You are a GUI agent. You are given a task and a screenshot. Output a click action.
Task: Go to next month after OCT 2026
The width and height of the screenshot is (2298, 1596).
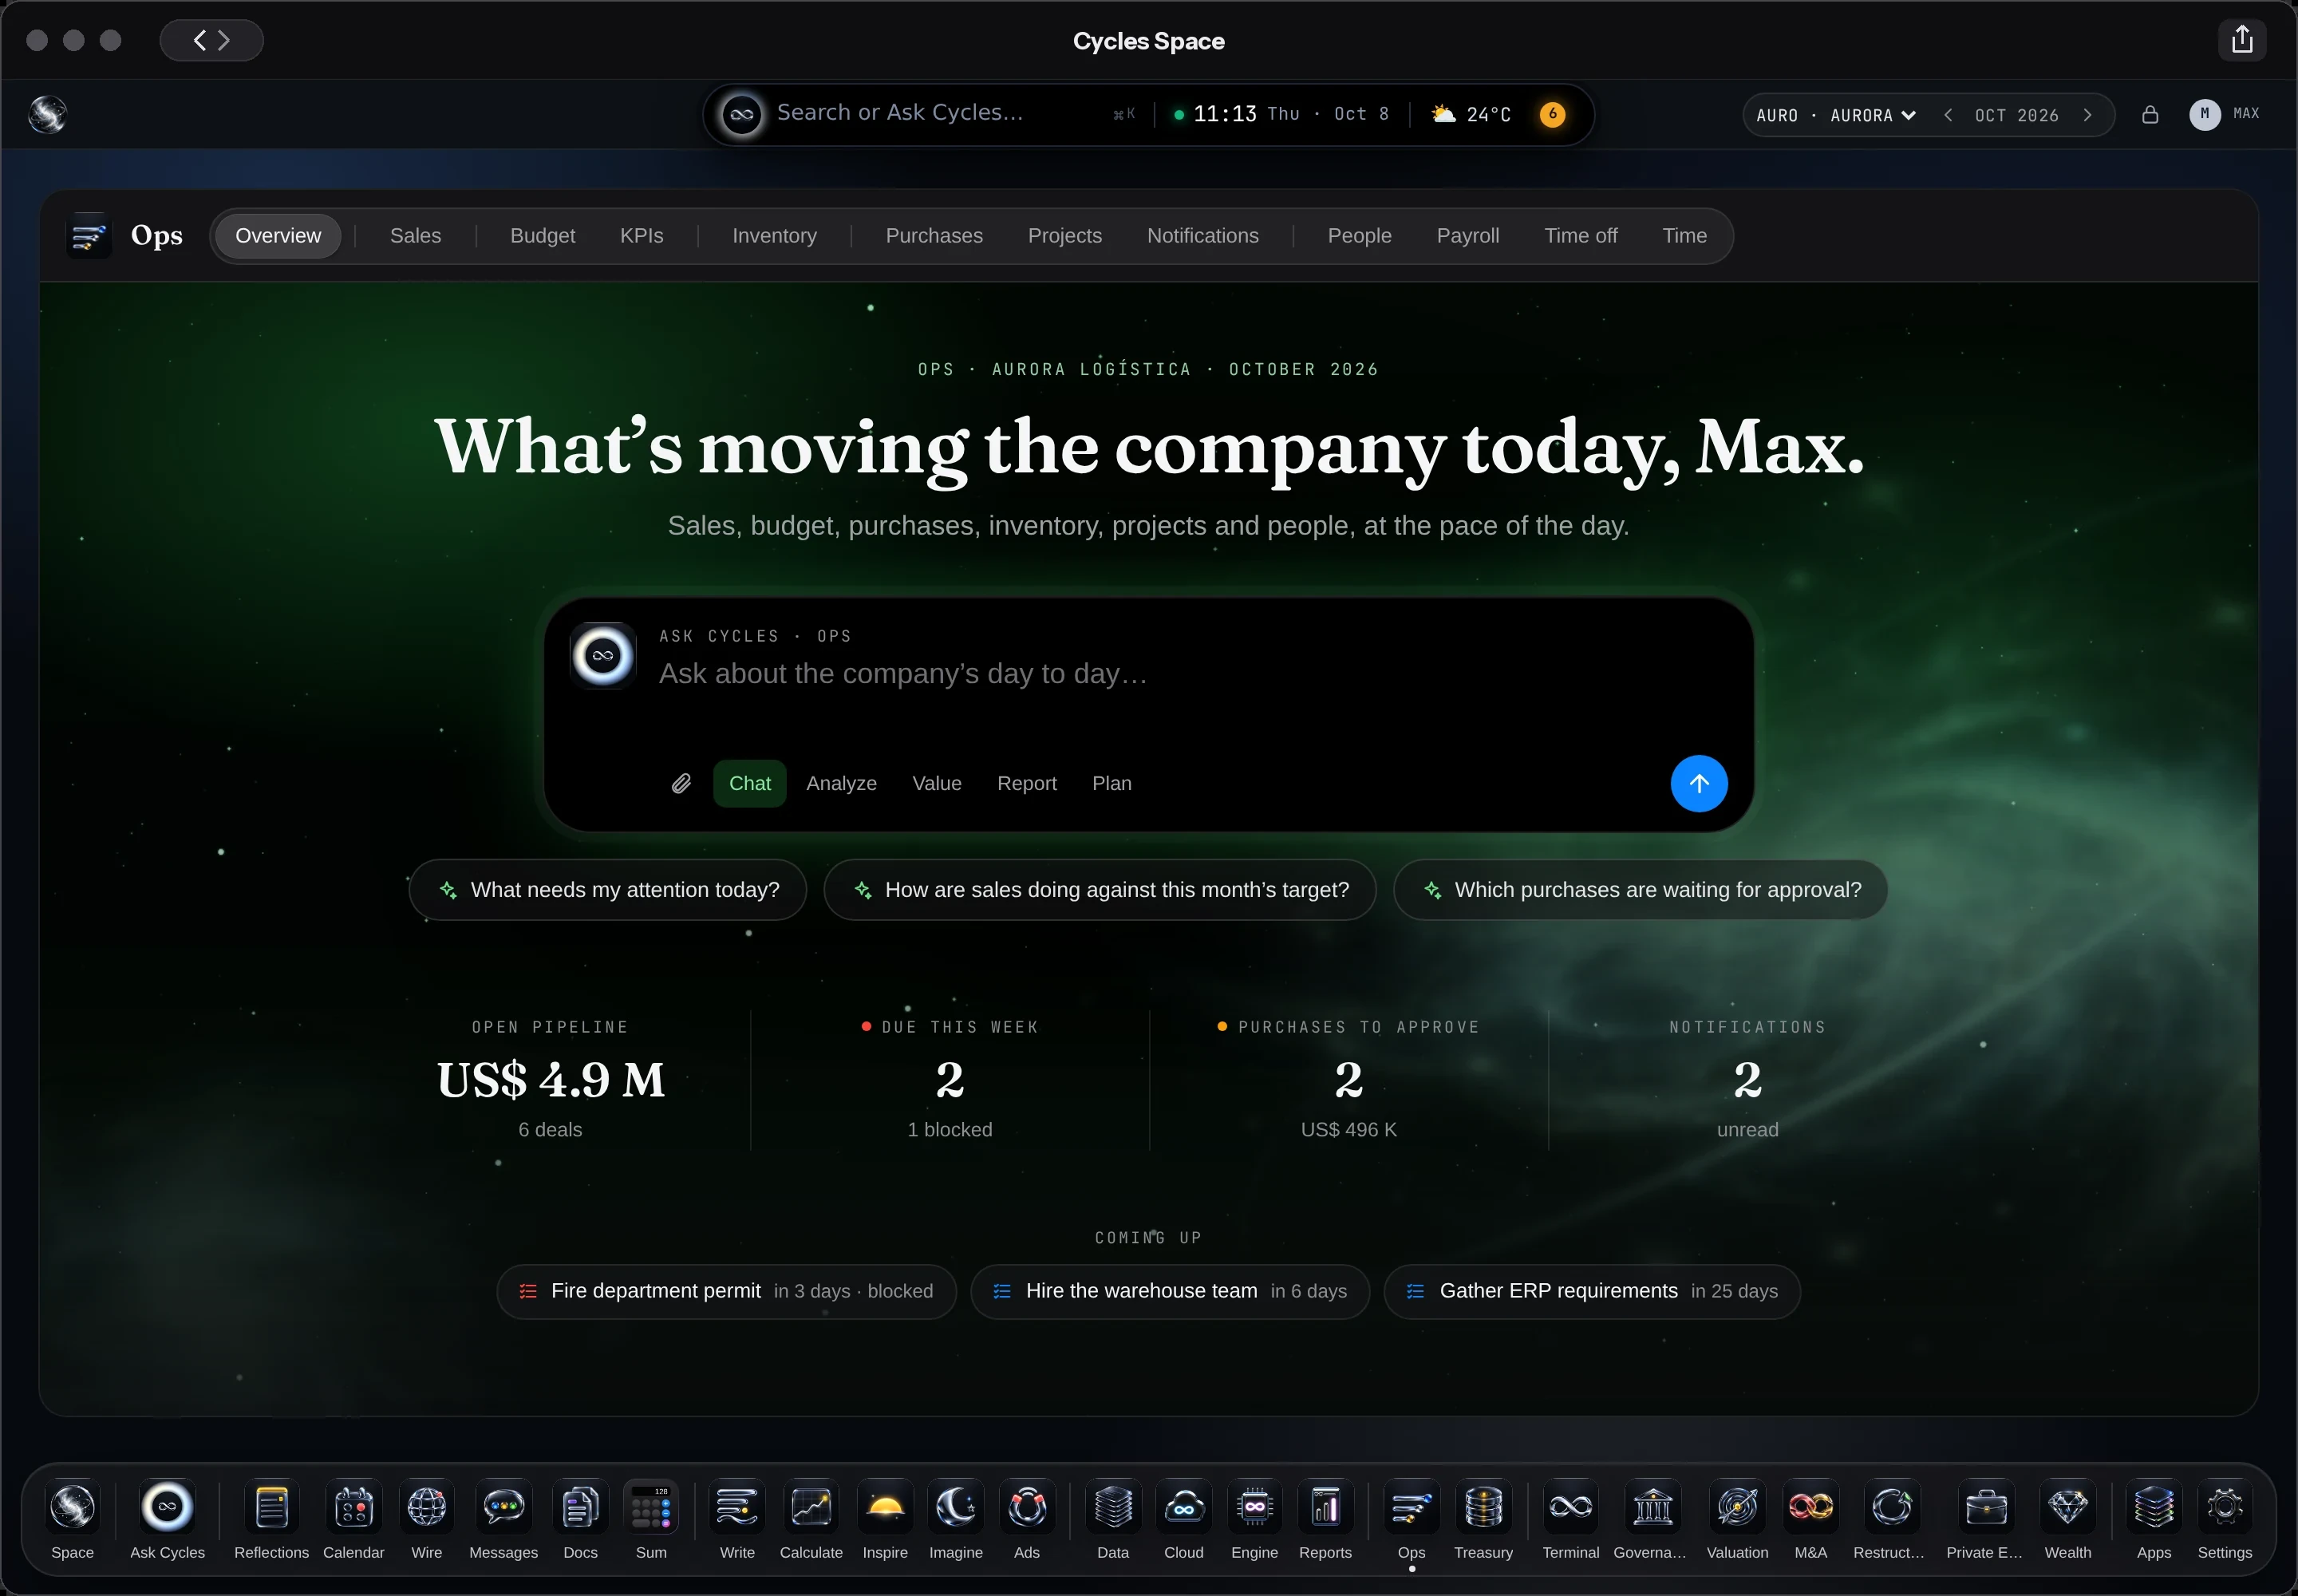(2088, 115)
